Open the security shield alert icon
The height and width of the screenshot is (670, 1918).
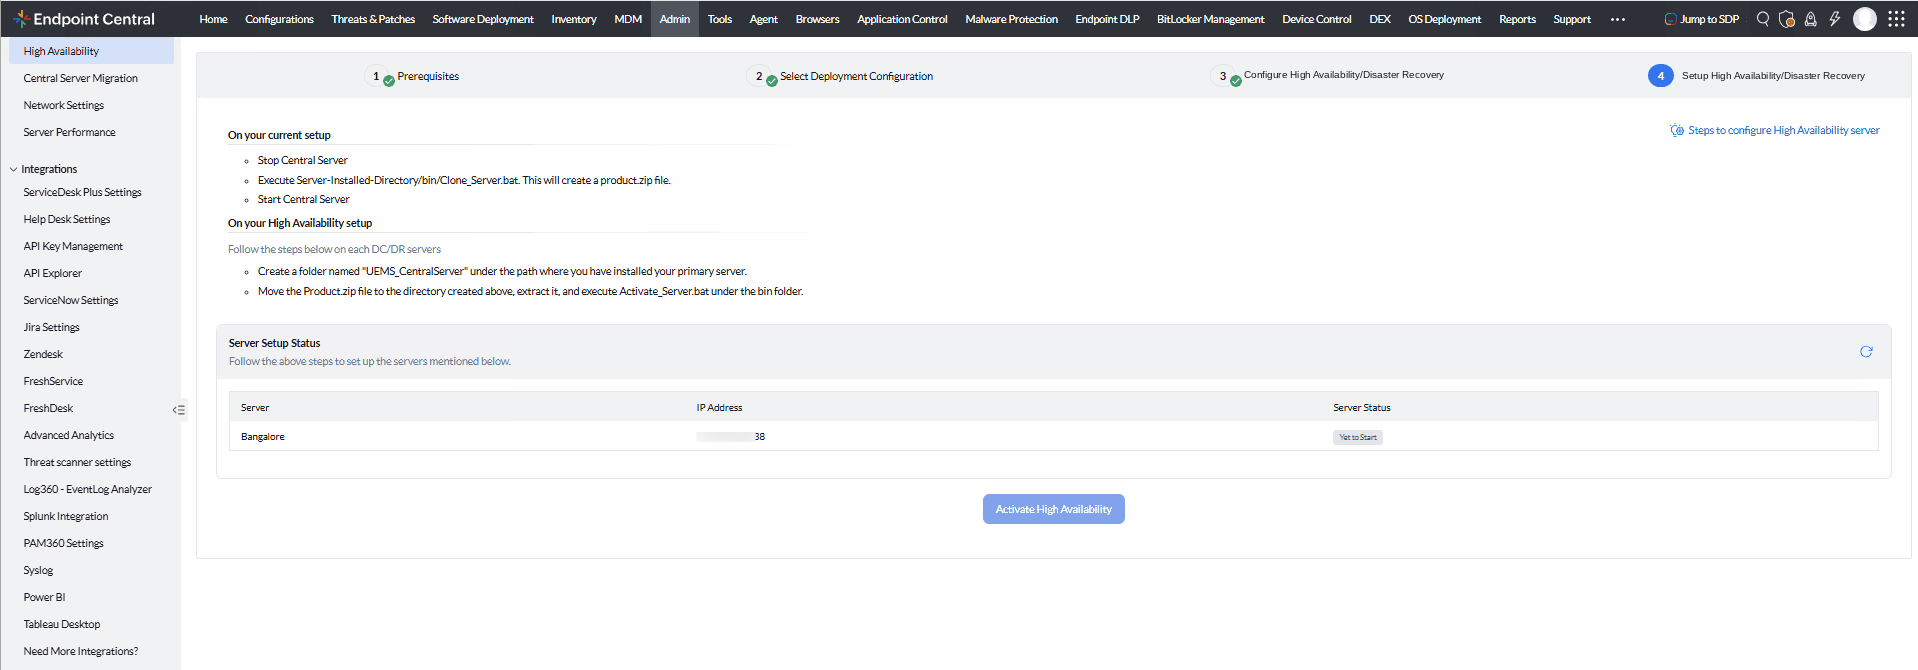[1787, 19]
